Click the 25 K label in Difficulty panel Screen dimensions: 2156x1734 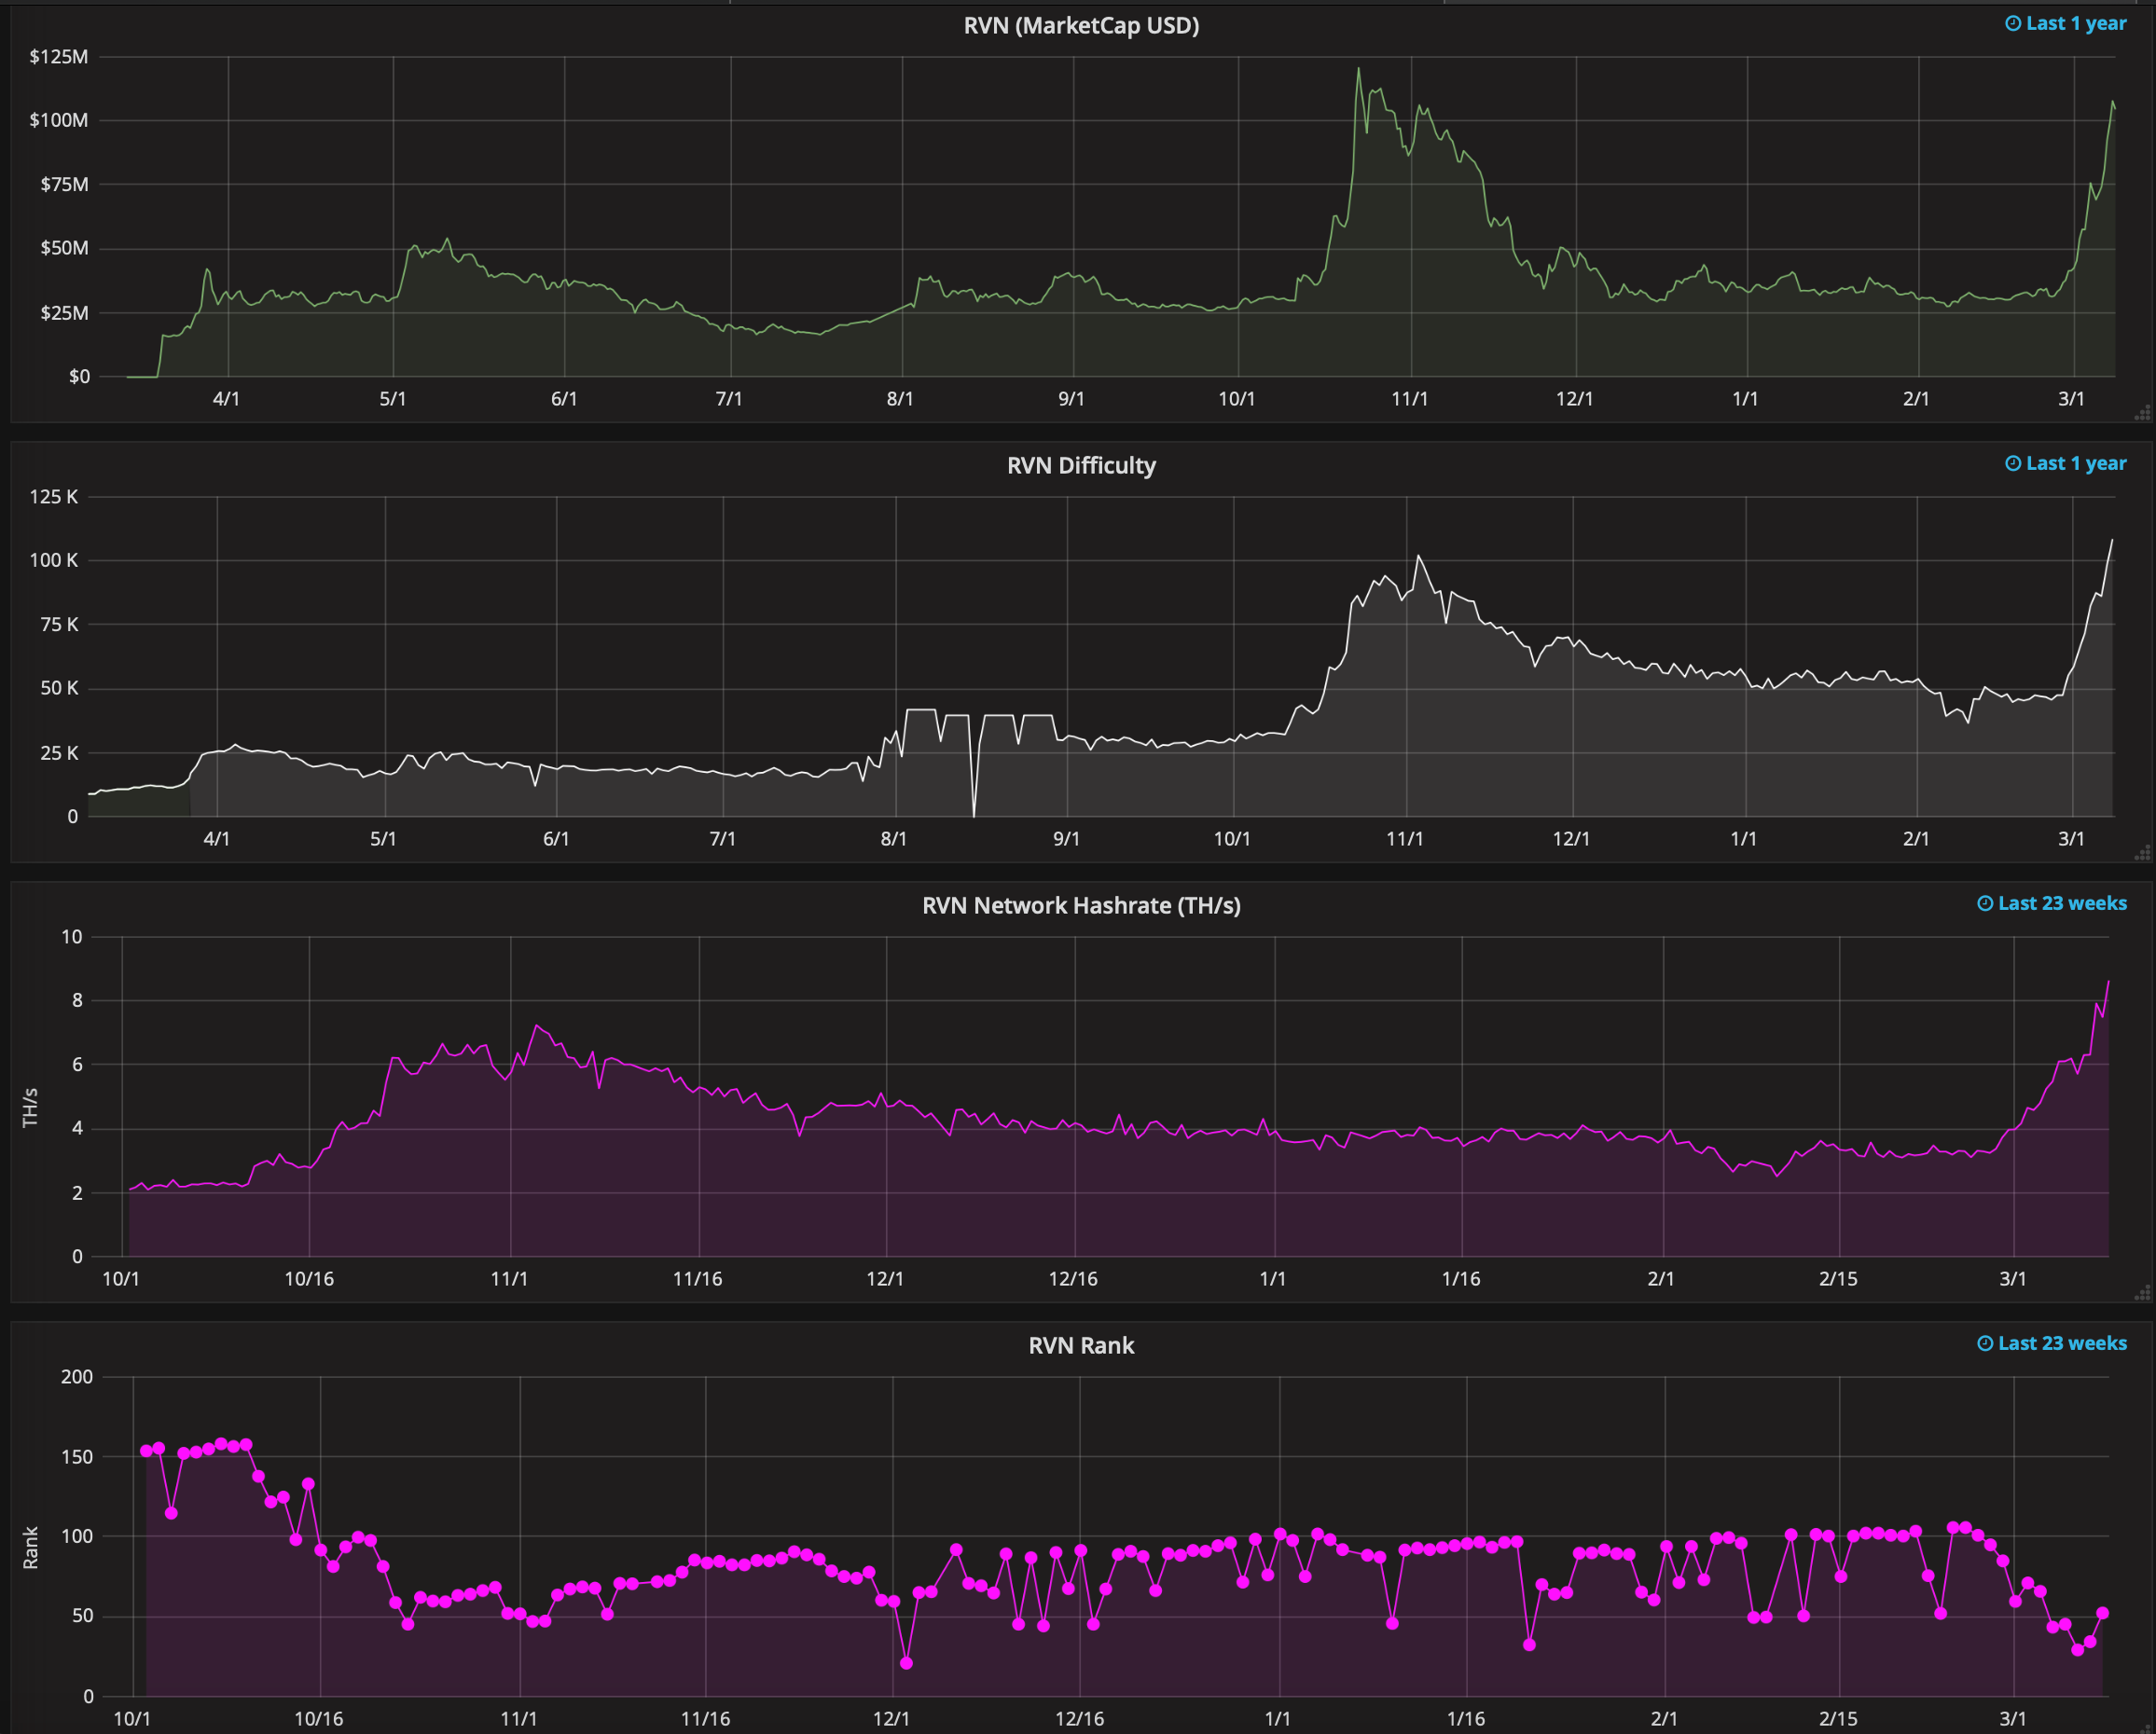click(x=59, y=753)
